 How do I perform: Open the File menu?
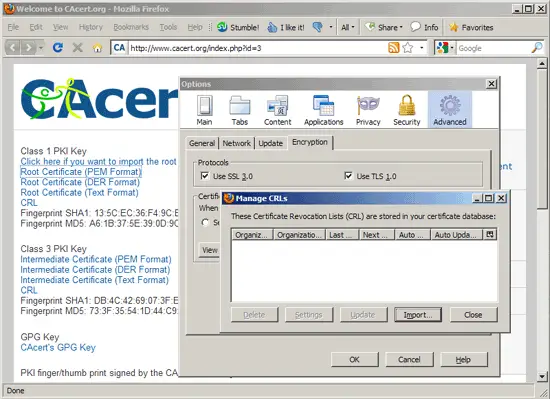(13, 27)
